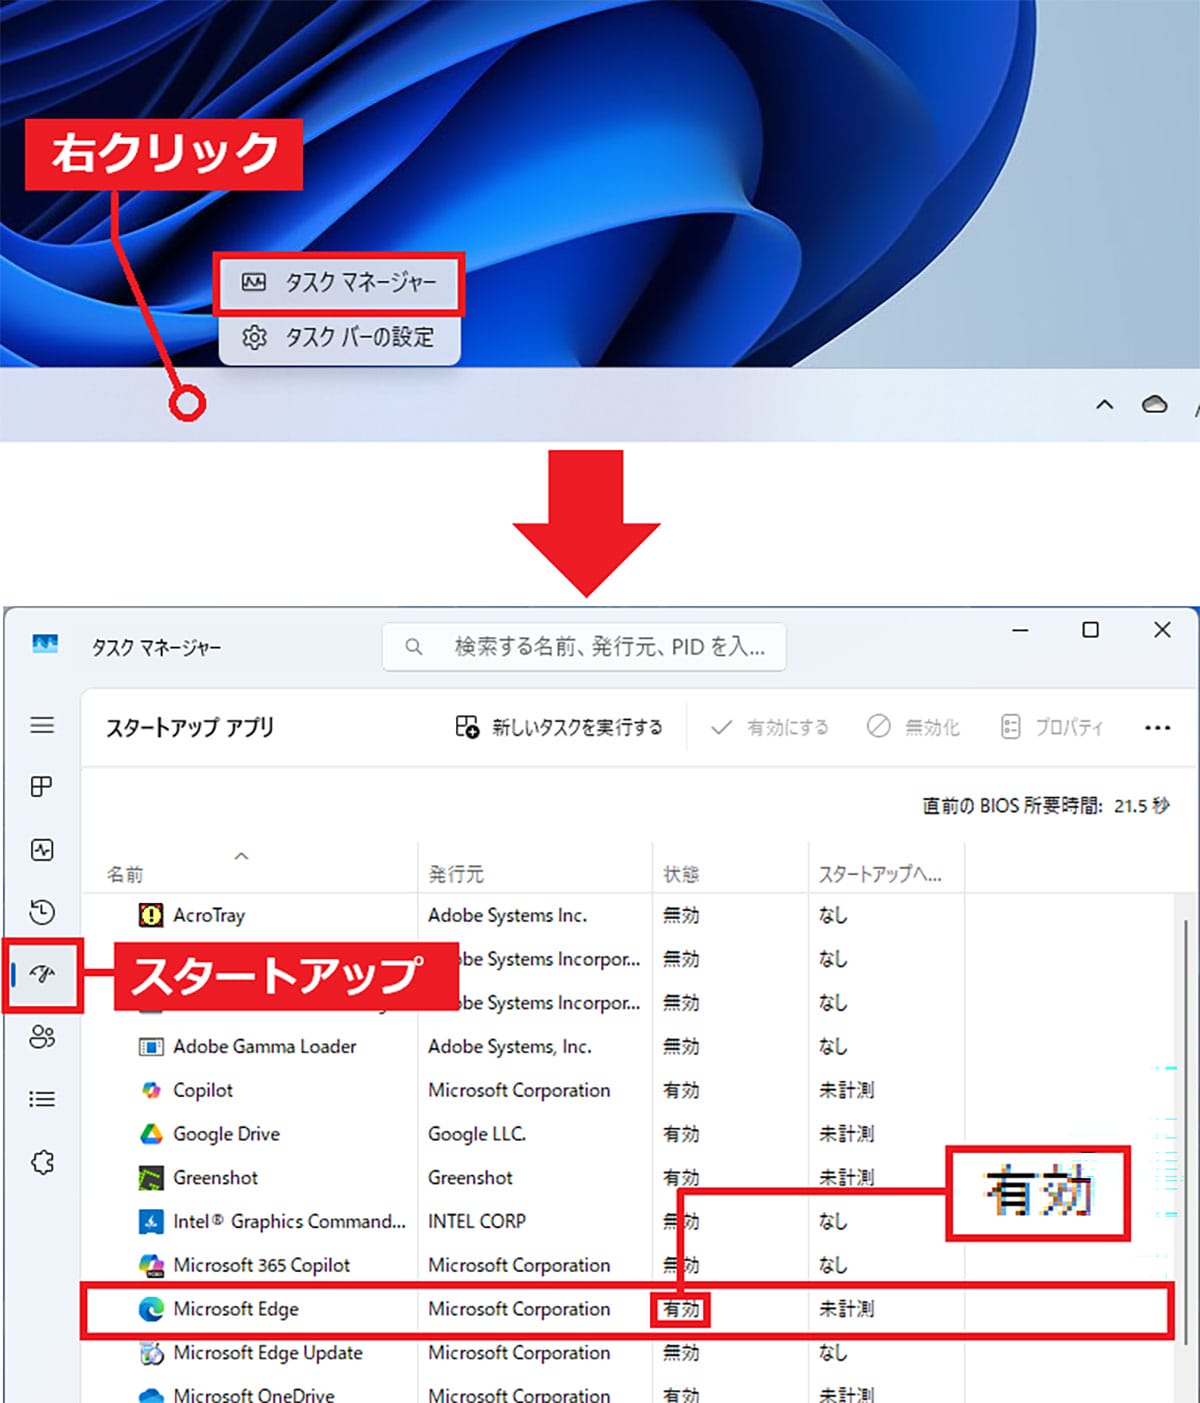Close the Task Manager window
This screenshot has width=1200, height=1403.
click(x=1162, y=630)
